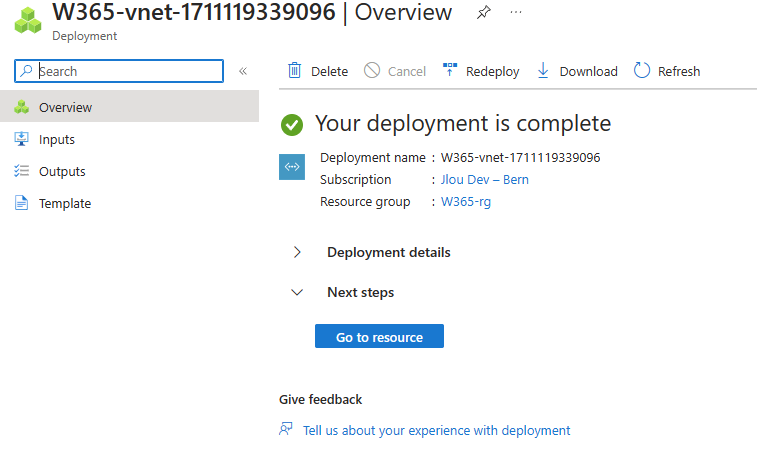757x451 pixels.
Task: Pin the deployment overview to dashboard
Action: (x=483, y=13)
